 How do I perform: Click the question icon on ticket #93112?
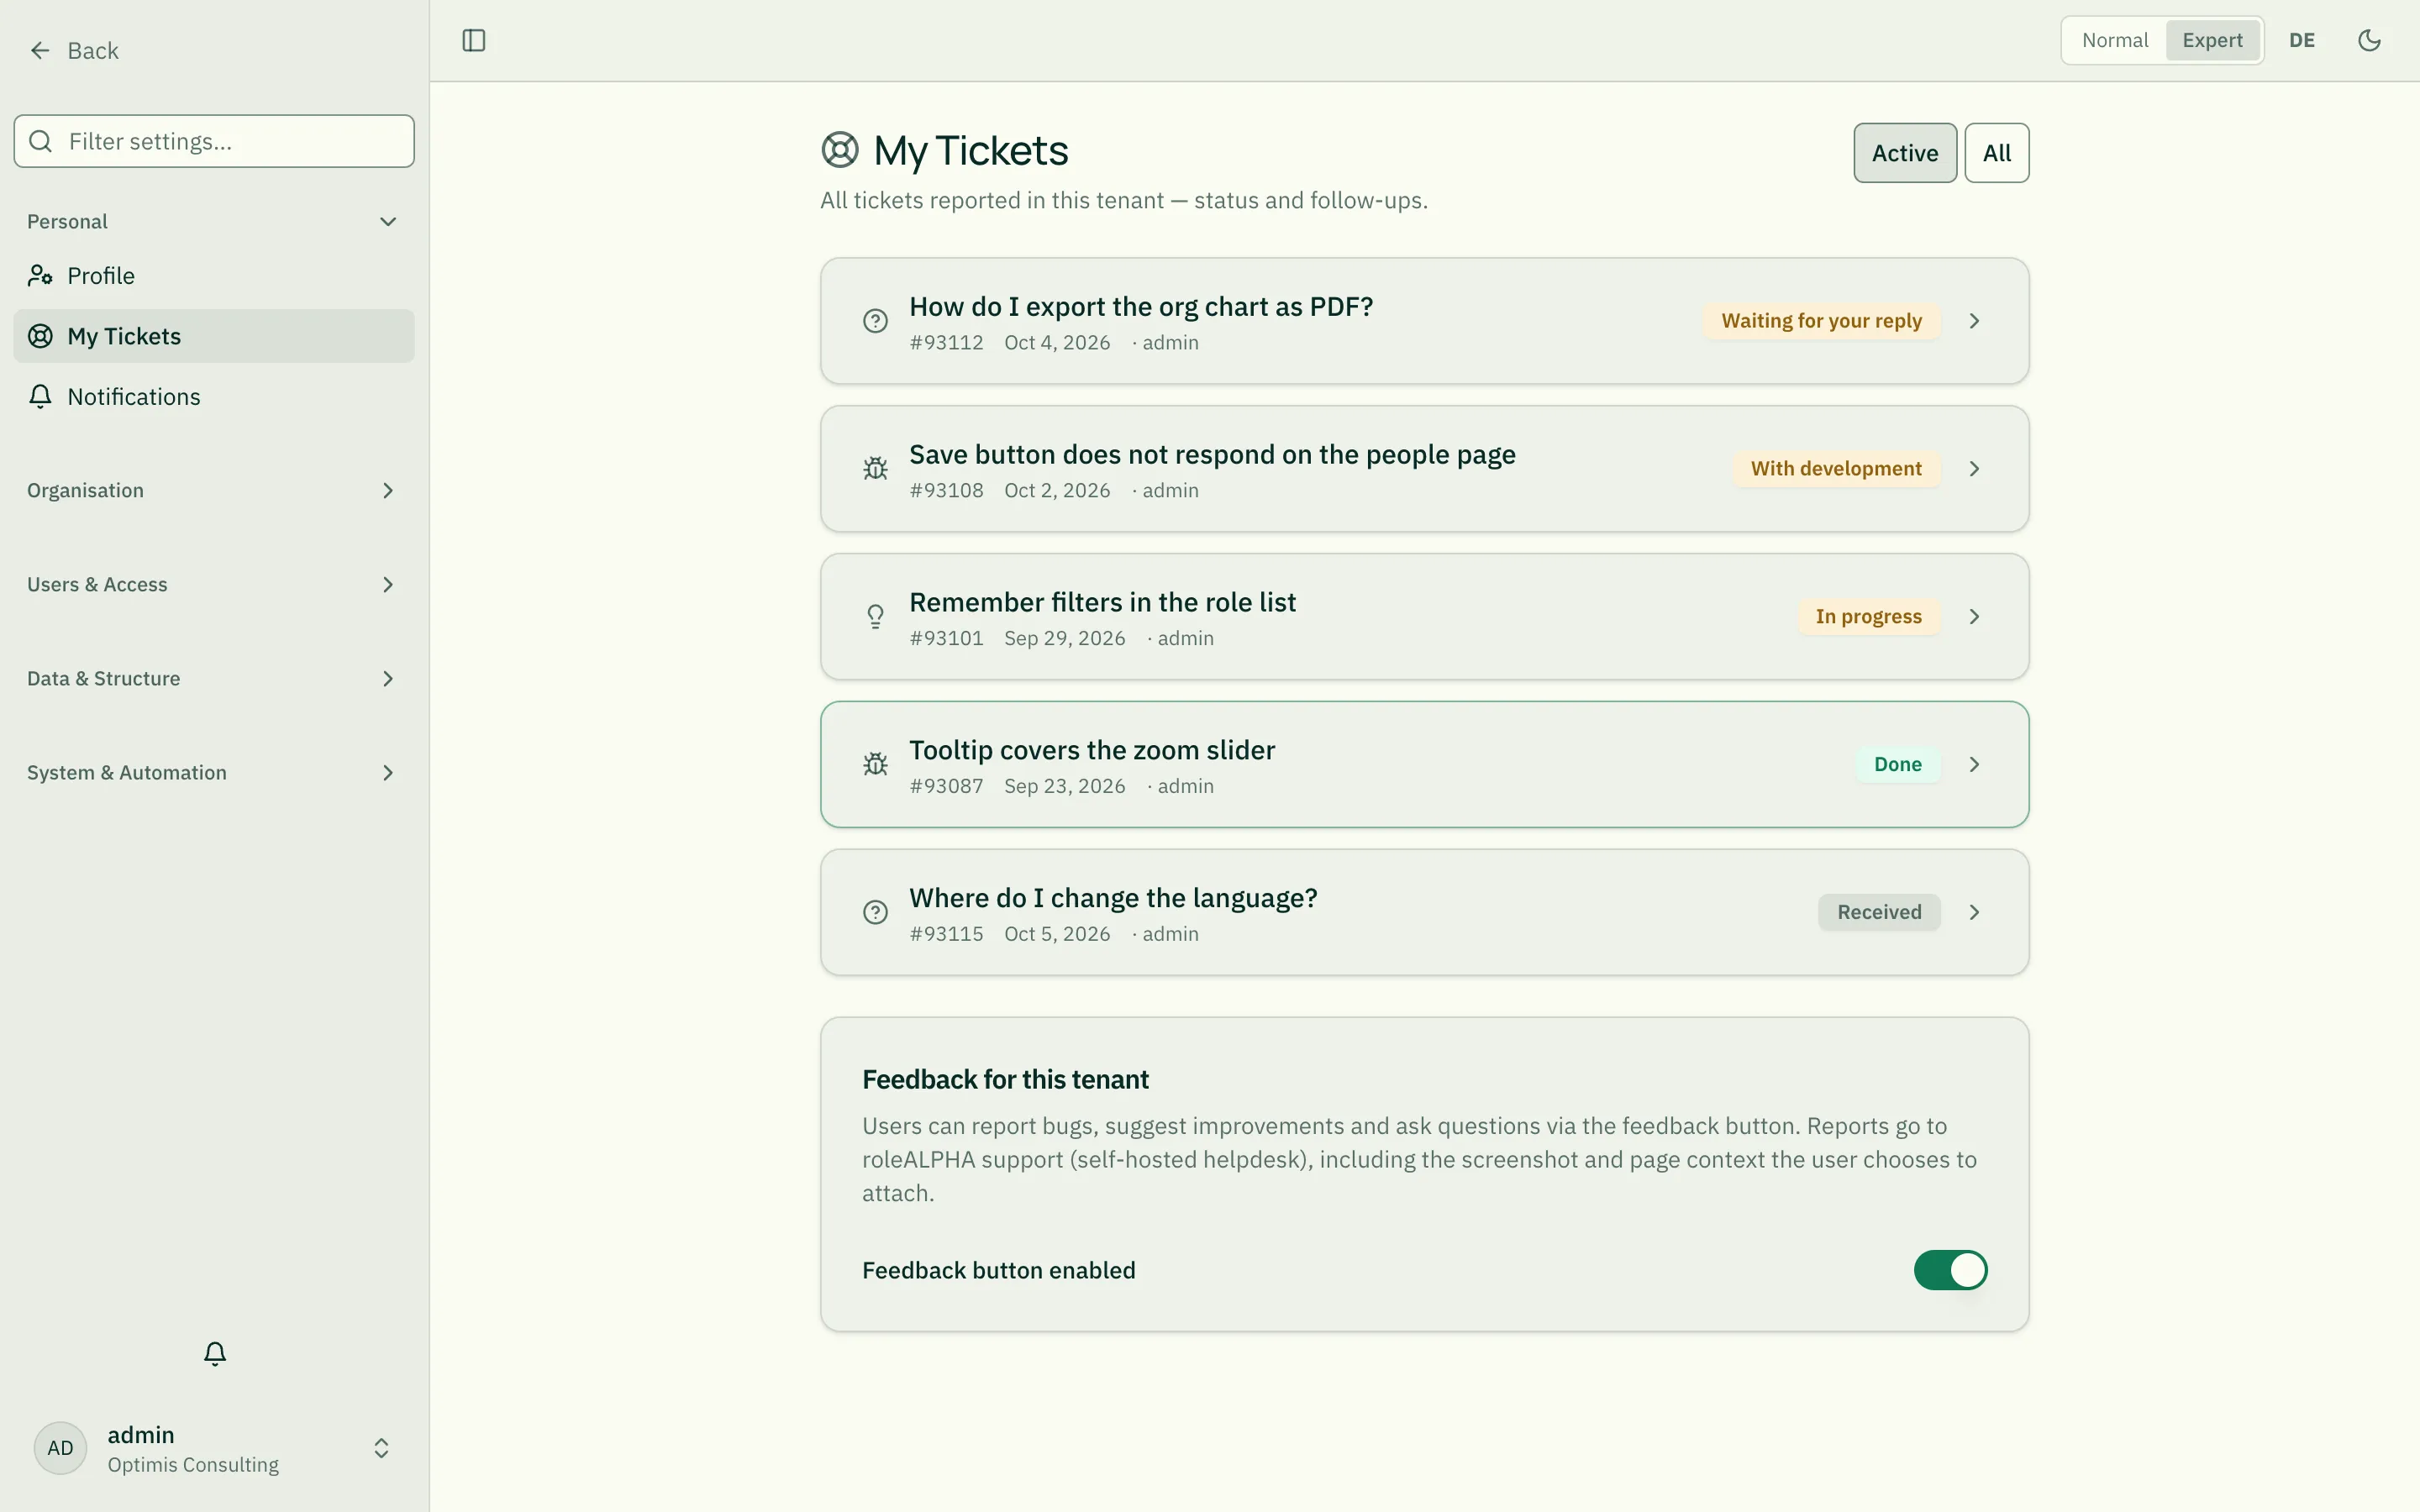pyautogui.click(x=875, y=321)
